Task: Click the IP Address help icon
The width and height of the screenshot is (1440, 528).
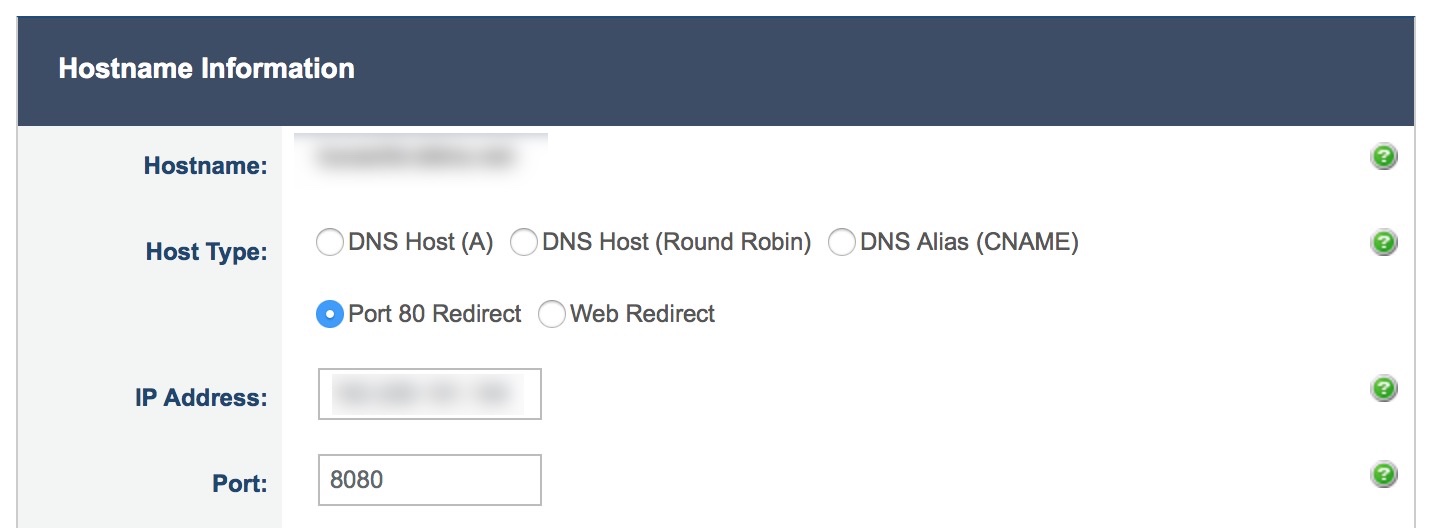Action: [1384, 389]
